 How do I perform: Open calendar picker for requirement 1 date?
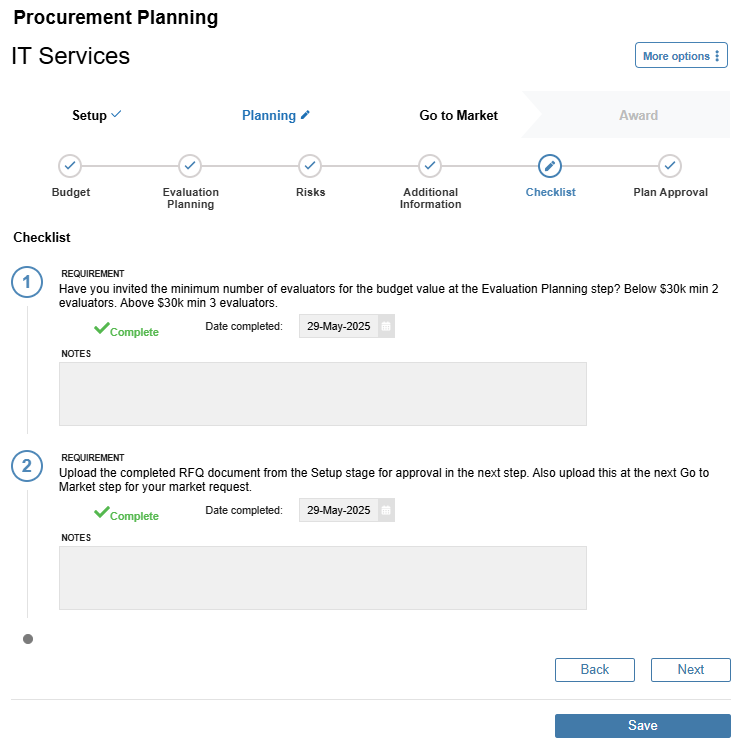386,326
